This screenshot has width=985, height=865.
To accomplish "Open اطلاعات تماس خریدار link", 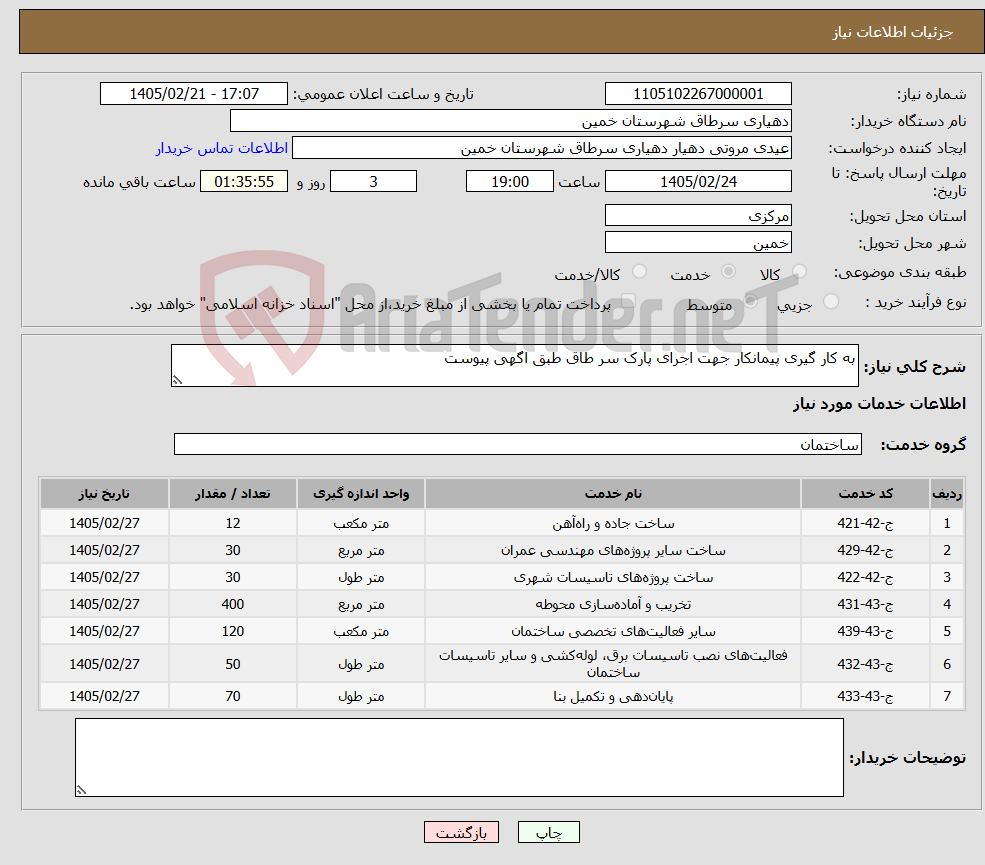I will [222, 148].
